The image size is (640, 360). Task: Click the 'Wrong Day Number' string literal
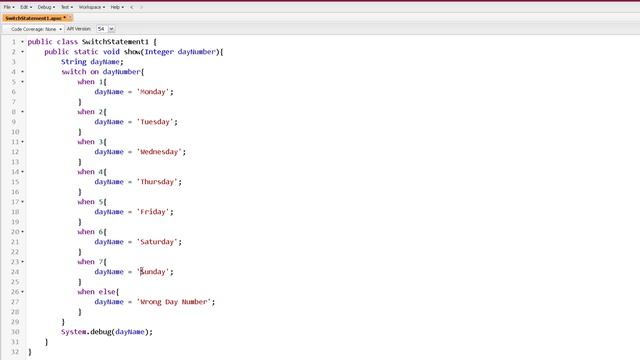click(173, 302)
